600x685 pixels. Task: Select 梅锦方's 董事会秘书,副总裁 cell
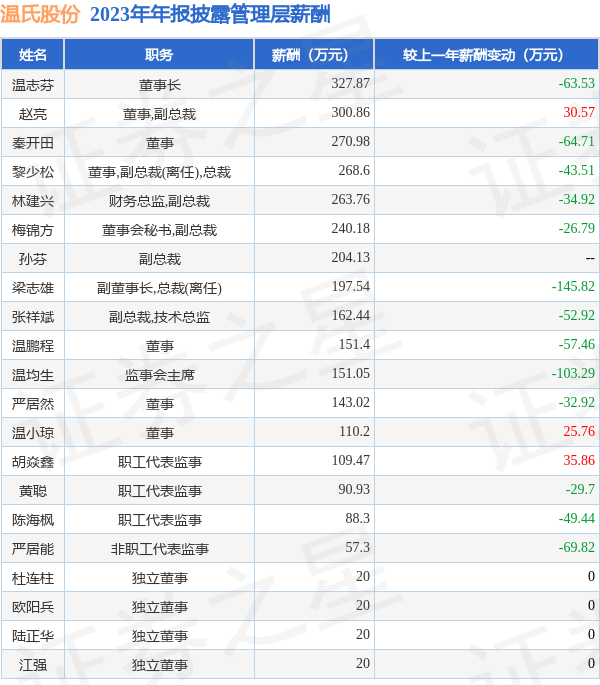click(159, 229)
